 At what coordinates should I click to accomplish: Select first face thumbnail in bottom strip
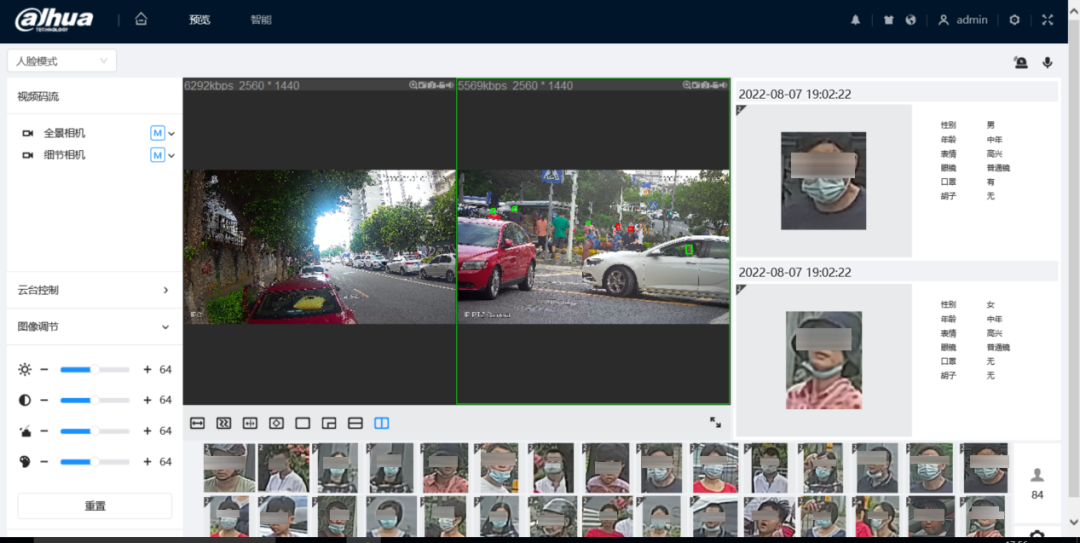coord(229,468)
